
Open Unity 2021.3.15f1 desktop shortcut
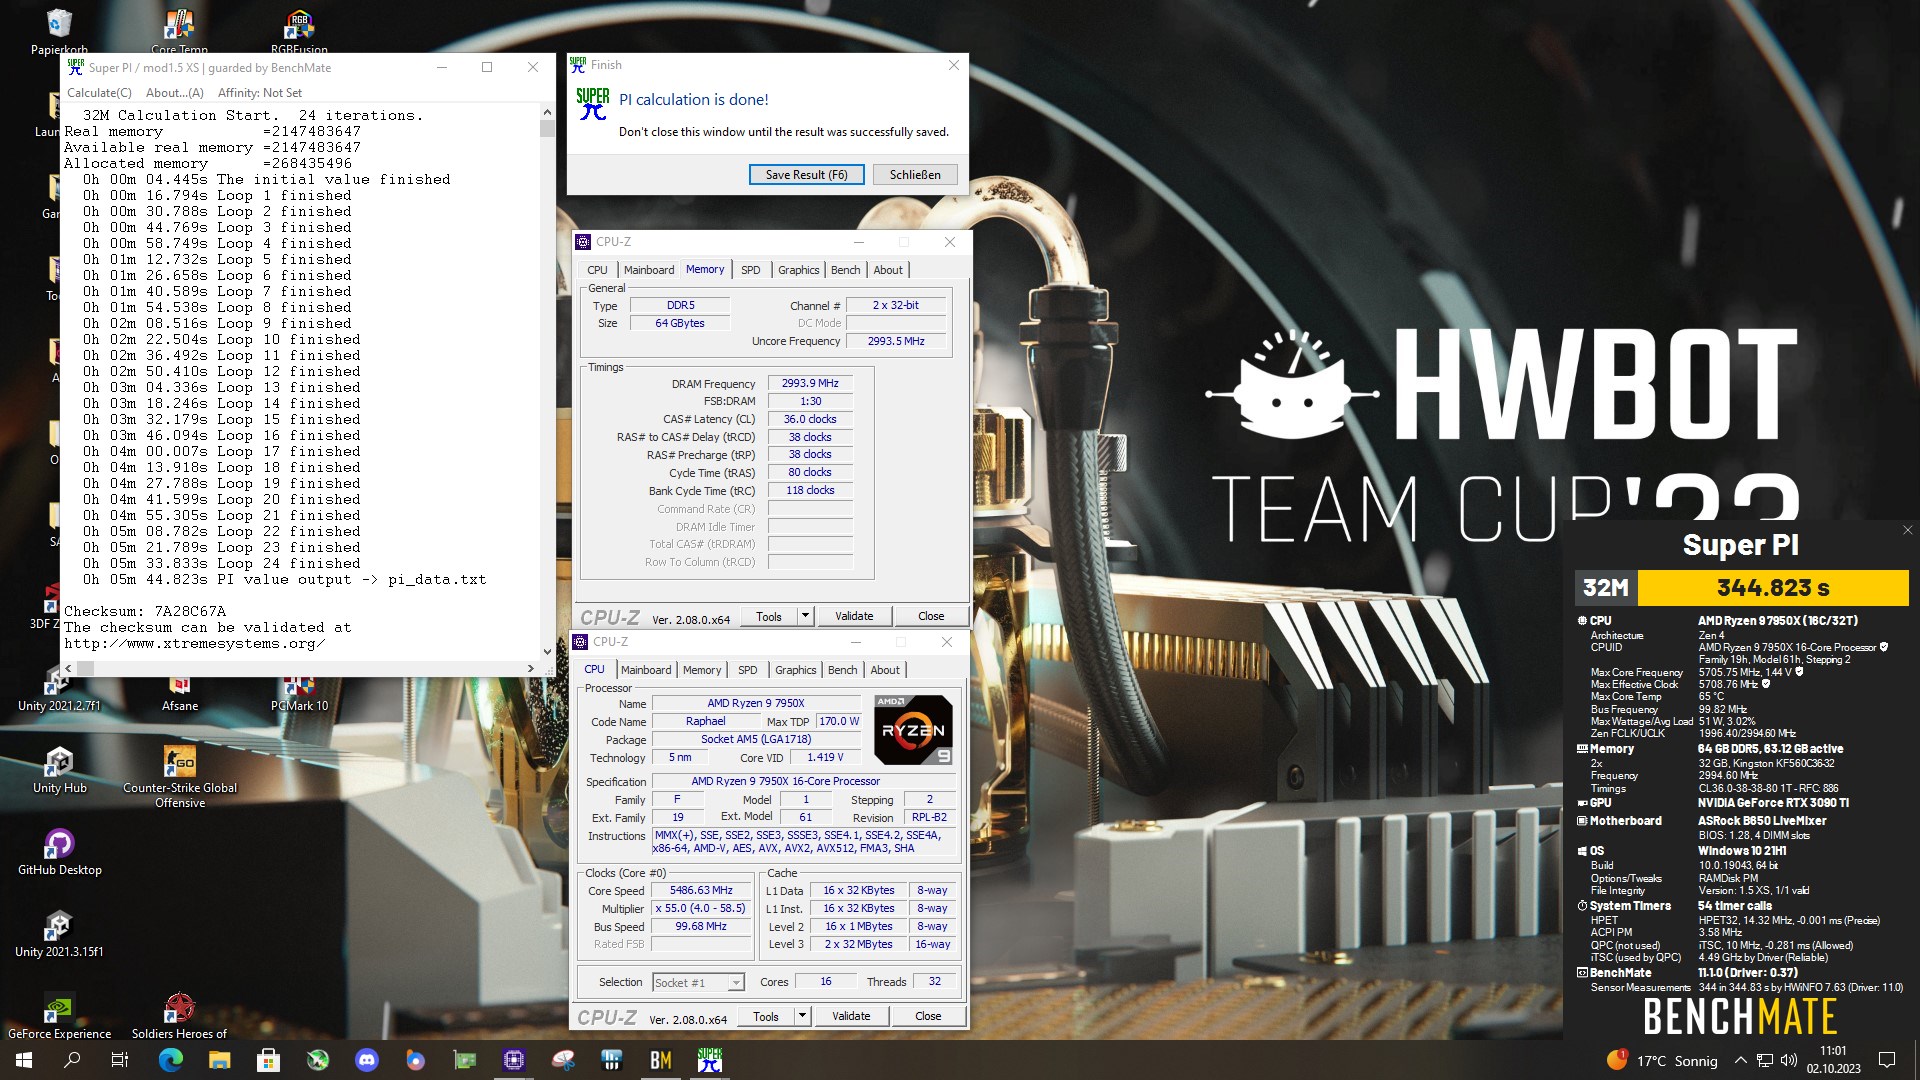(x=59, y=934)
